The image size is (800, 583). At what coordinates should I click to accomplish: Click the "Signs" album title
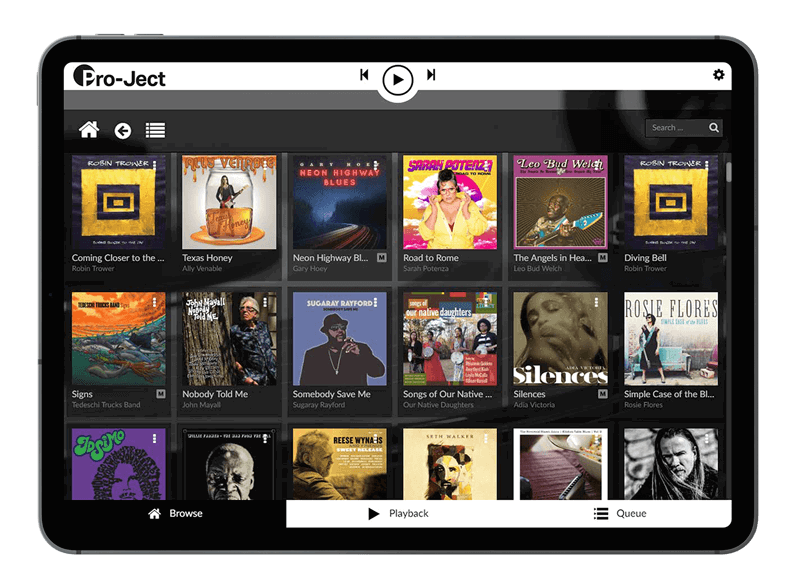(82, 394)
